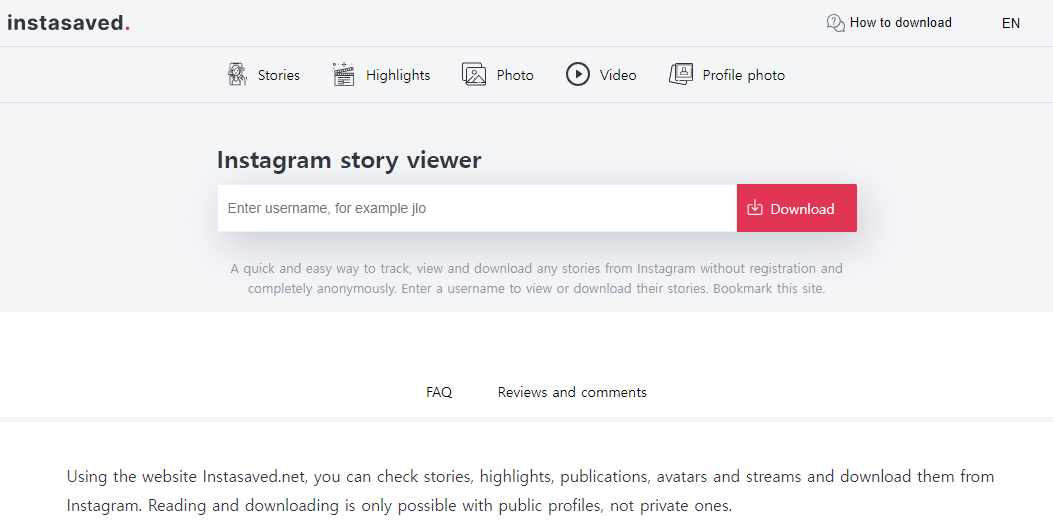Viewport: 1053px width, 532px height.
Task: Open the Profile photo downloader
Action: pos(743,75)
